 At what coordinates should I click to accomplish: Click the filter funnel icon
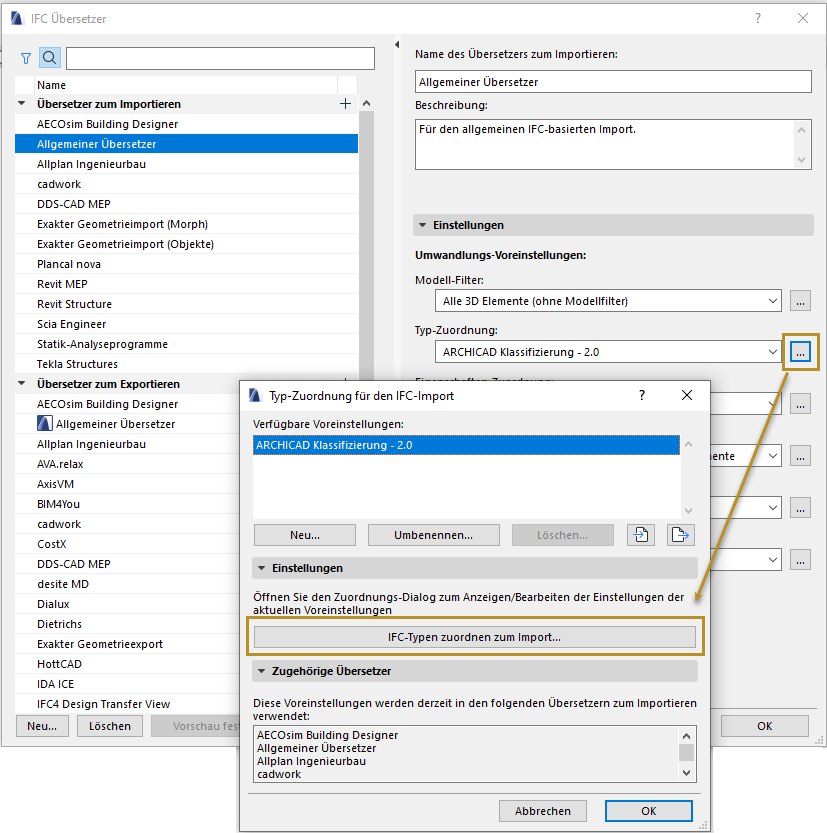[x=25, y=58]
